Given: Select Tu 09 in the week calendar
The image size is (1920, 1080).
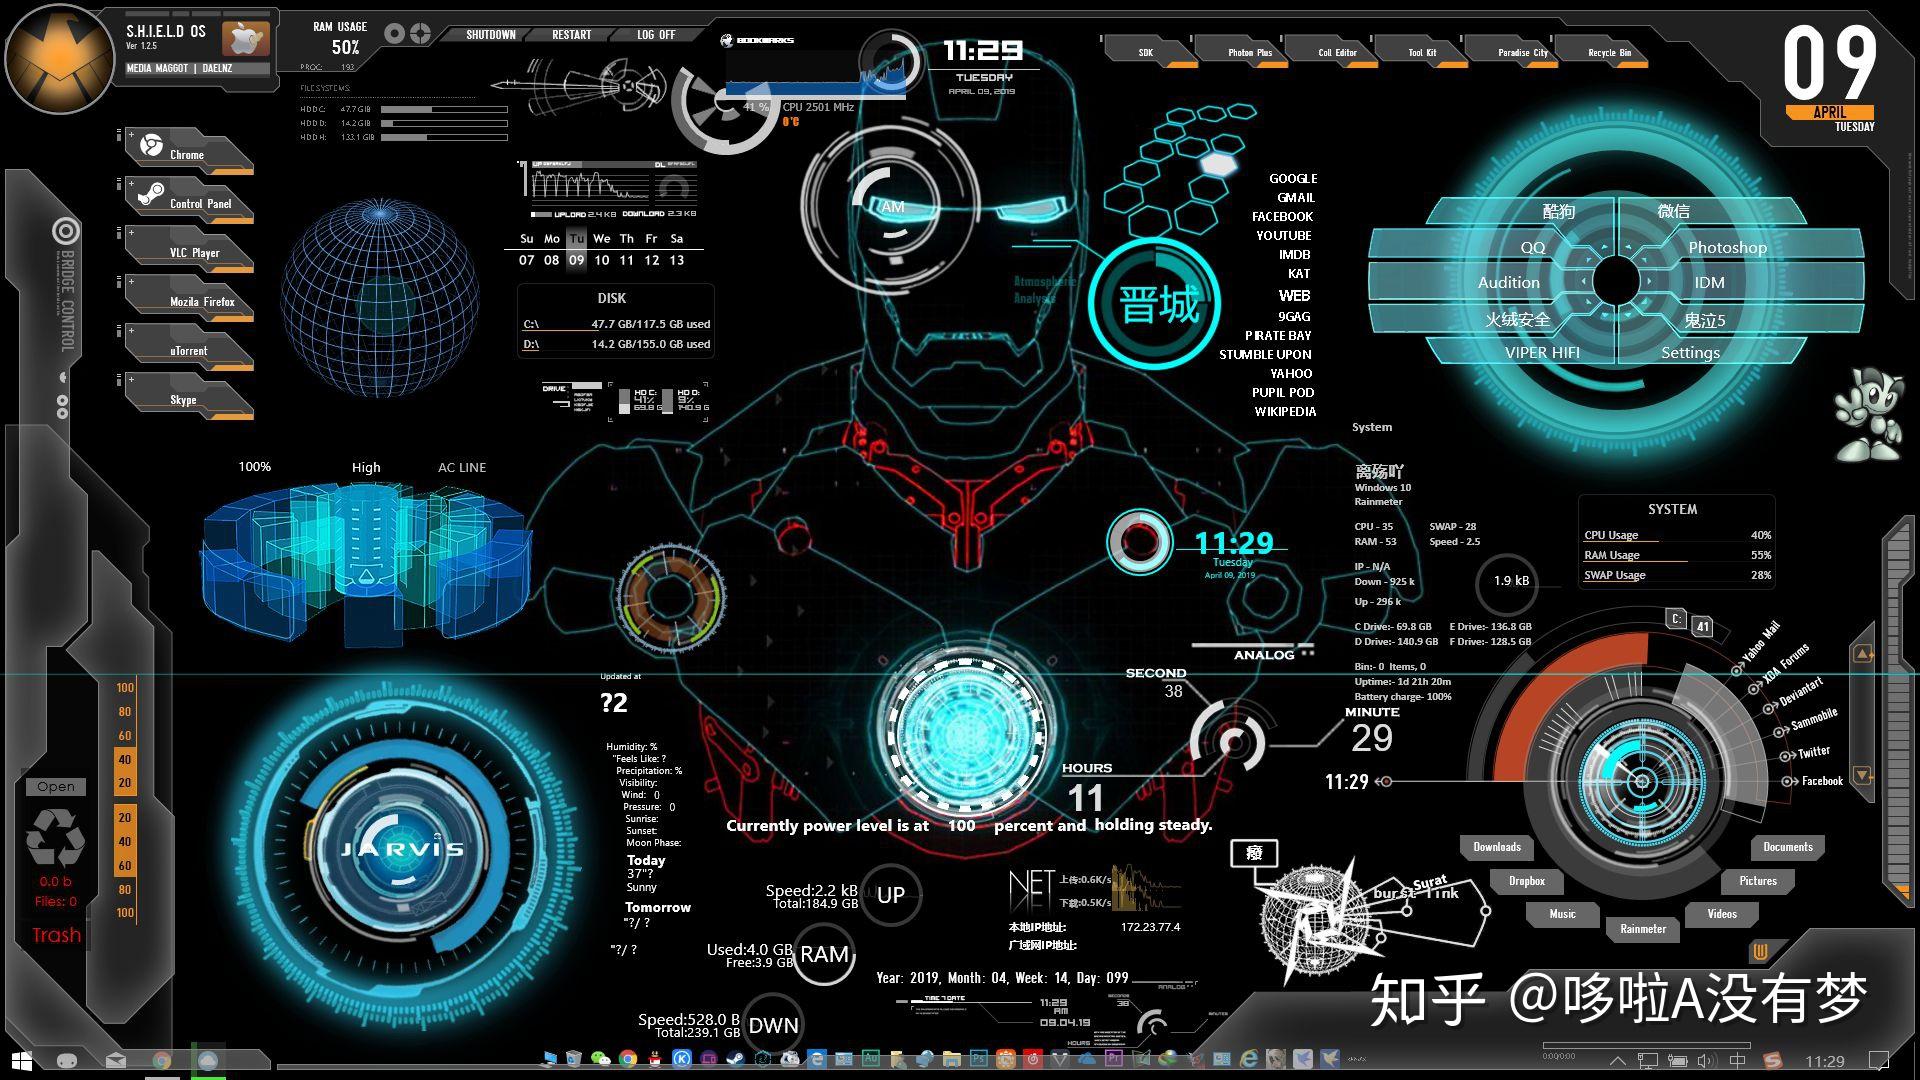Looking at the screenshot, I should [x=576, y=250].
